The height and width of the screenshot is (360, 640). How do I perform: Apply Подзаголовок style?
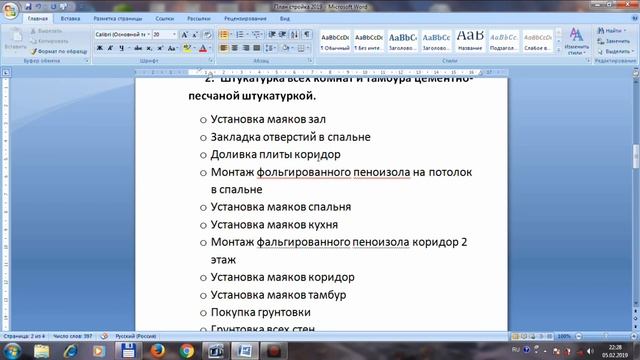pos(504,41)
